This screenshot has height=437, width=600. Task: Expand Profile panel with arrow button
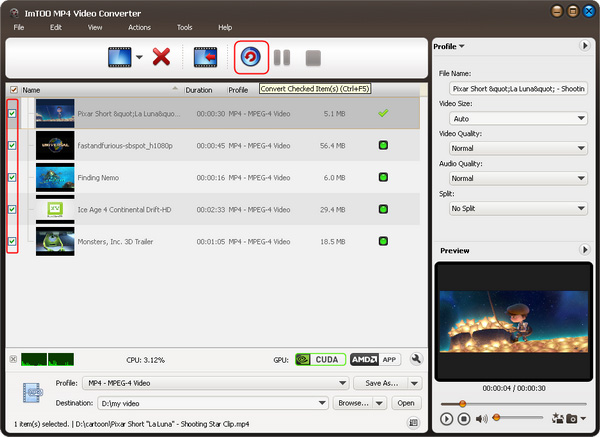pyautogui.click(x=584, y=46)
